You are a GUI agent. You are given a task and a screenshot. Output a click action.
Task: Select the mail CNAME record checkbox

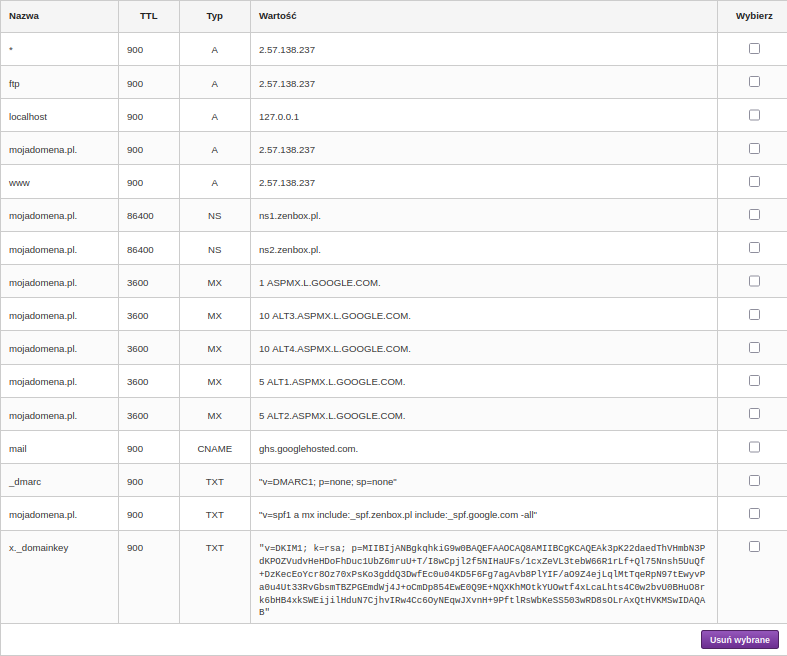pyautogui.click(x=754, y=447)
